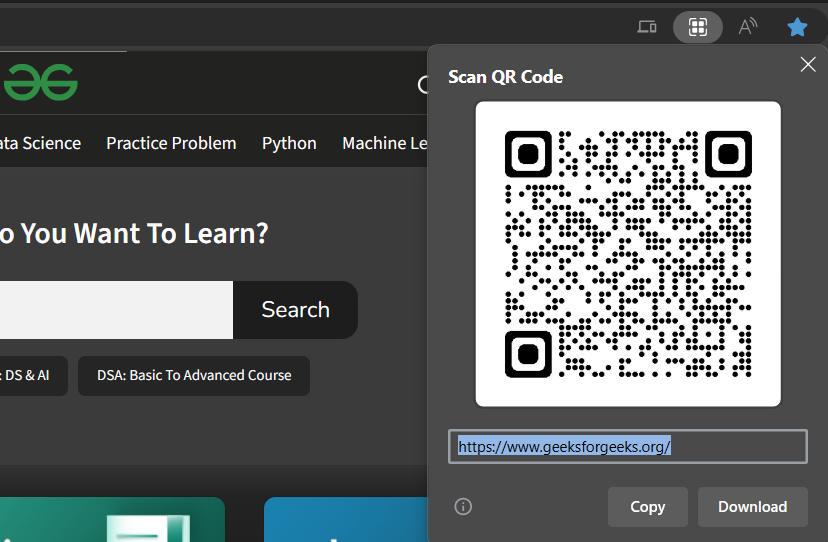Click the green course card
Screen dimensions: 828x542
tap(112, 519)
